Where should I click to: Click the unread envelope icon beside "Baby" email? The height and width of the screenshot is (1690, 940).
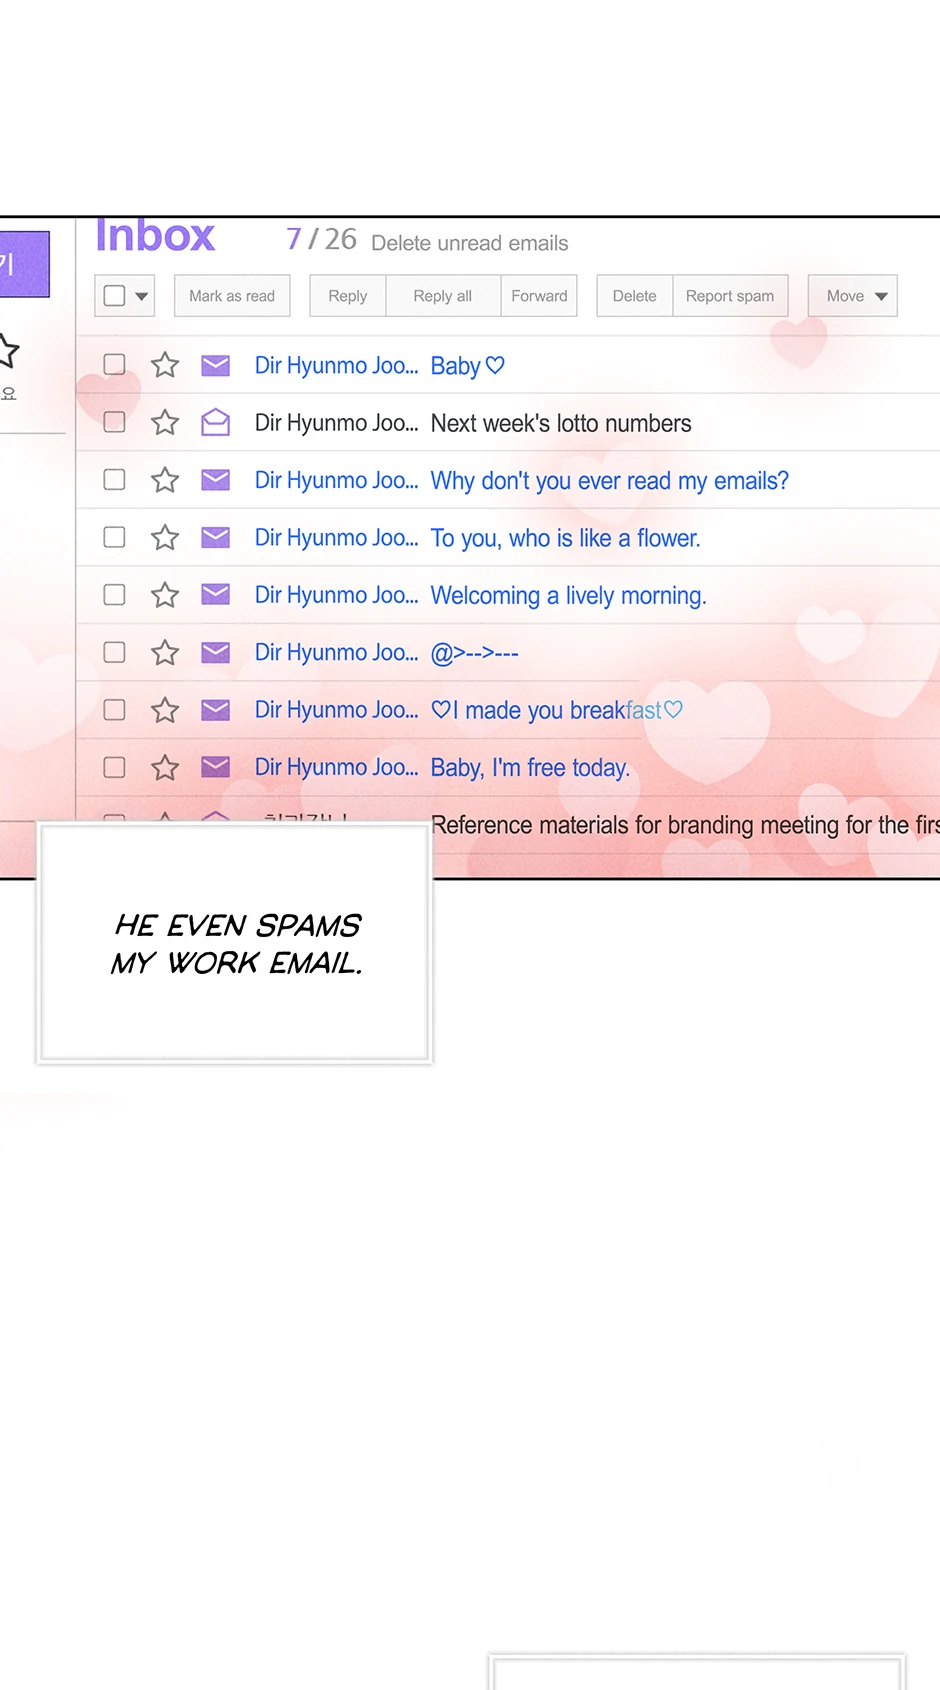[215, 365]
